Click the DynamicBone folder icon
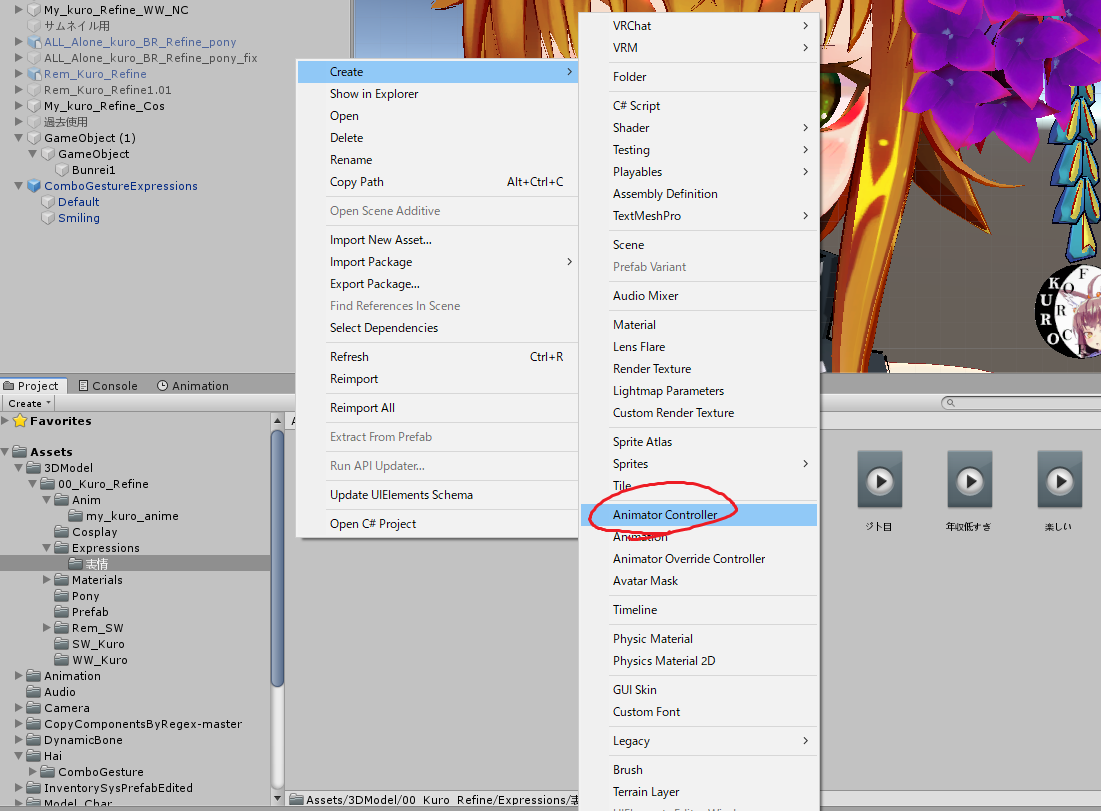1101x811 pixels. (34, 740)
